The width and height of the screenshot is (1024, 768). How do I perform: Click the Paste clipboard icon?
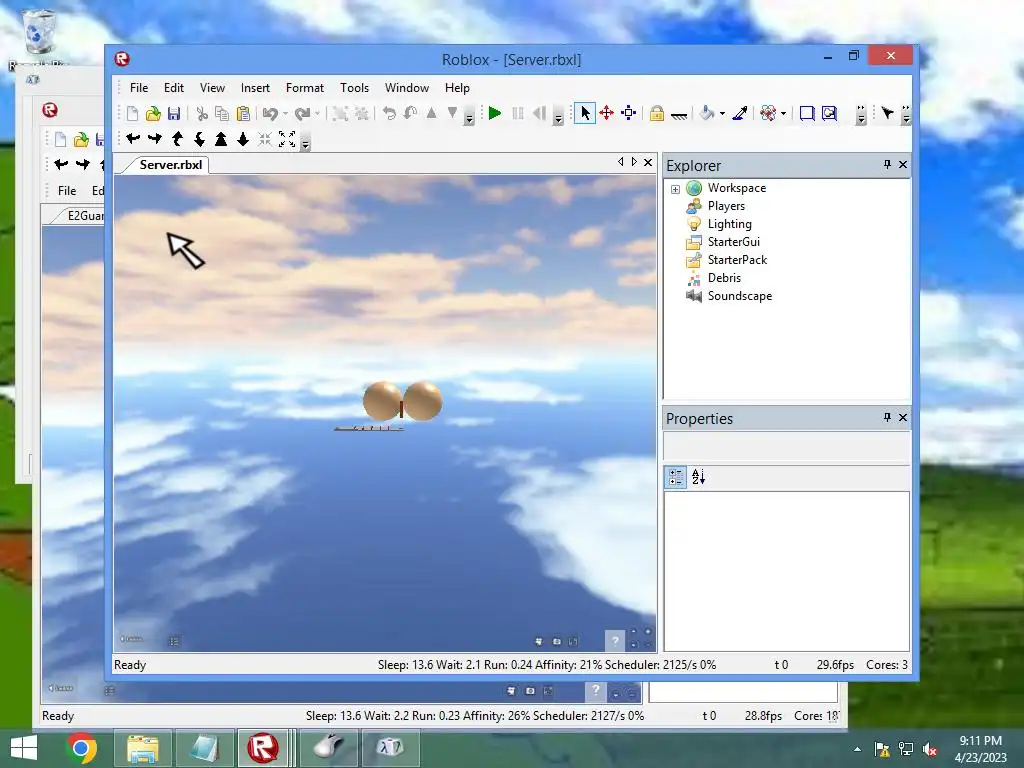[243, 114]
